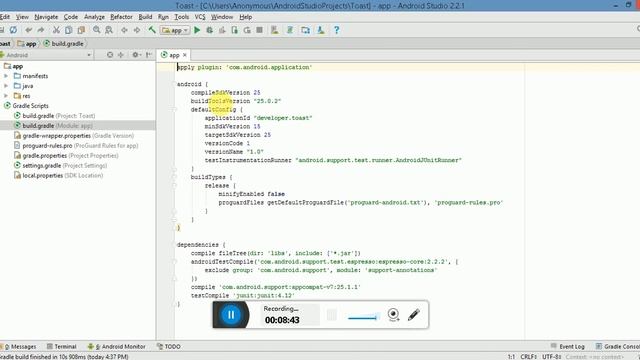Viewport: 640px width, 360px height.
Task: Click the Run with Coverage icon
Action: 222,30
